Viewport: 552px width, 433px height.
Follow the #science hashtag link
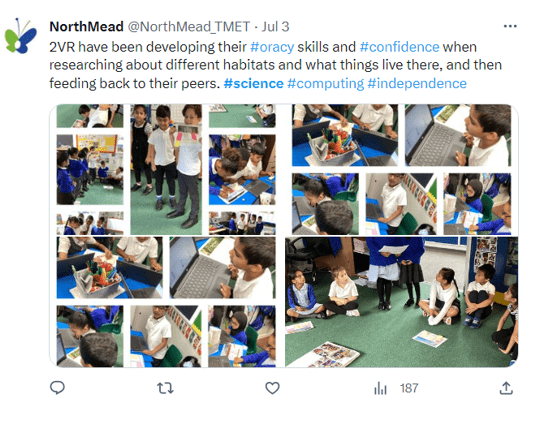pyautogui.click(x=253, y=83)
